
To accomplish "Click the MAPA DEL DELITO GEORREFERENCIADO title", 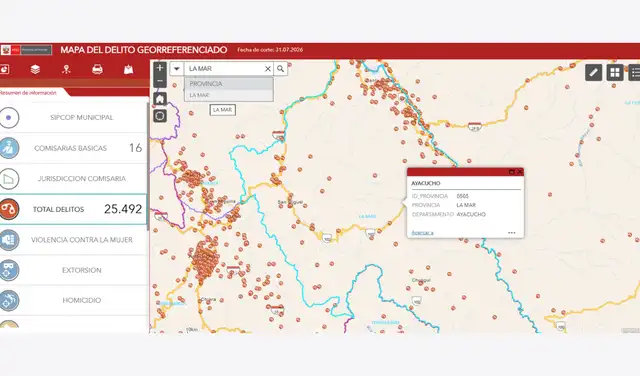I will 144,50.
